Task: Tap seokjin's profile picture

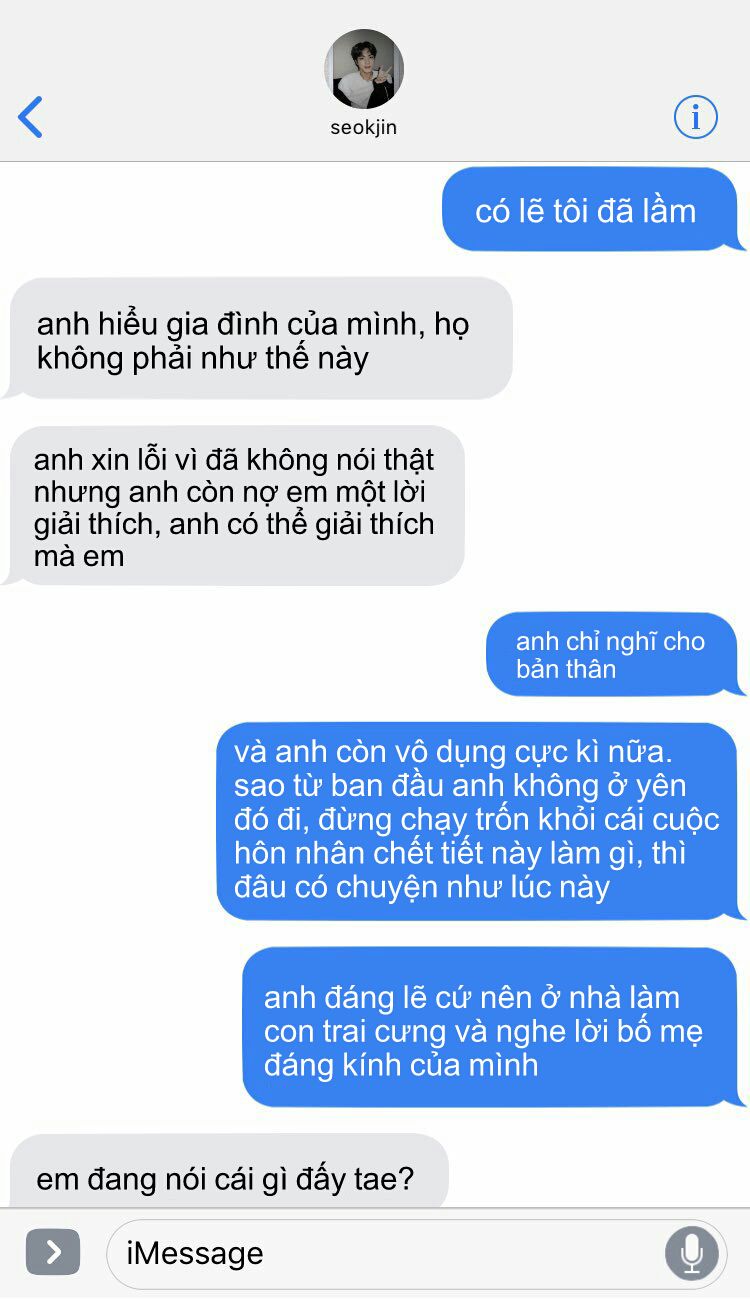Action: 364,69
